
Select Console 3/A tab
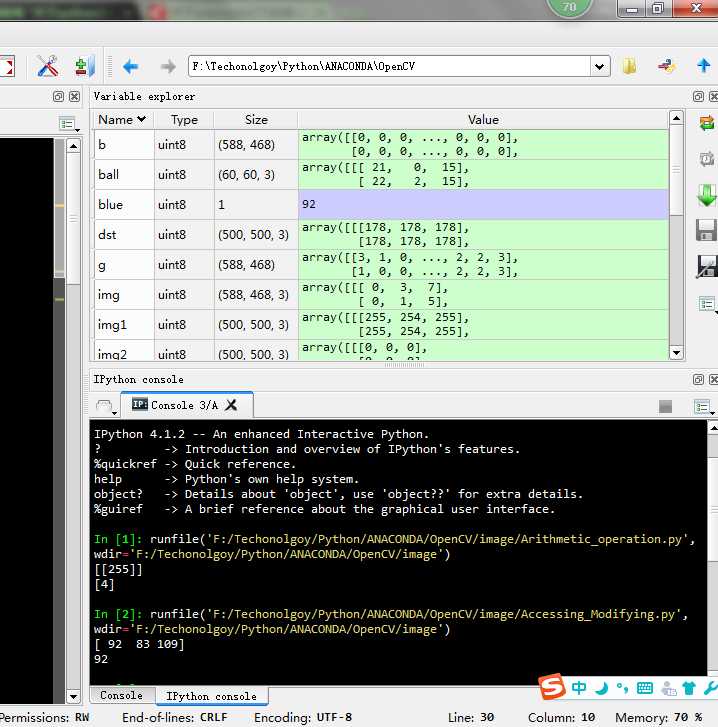[186, 405]
